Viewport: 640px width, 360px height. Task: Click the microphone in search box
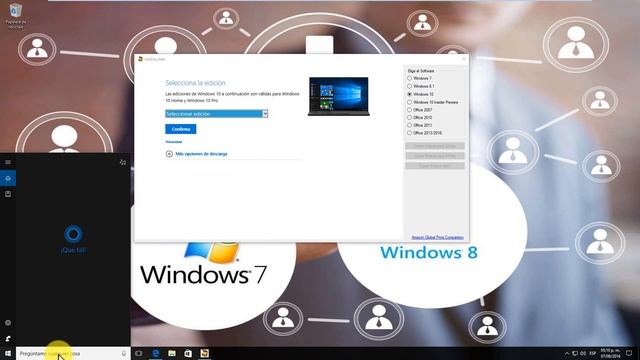point(124,353)
